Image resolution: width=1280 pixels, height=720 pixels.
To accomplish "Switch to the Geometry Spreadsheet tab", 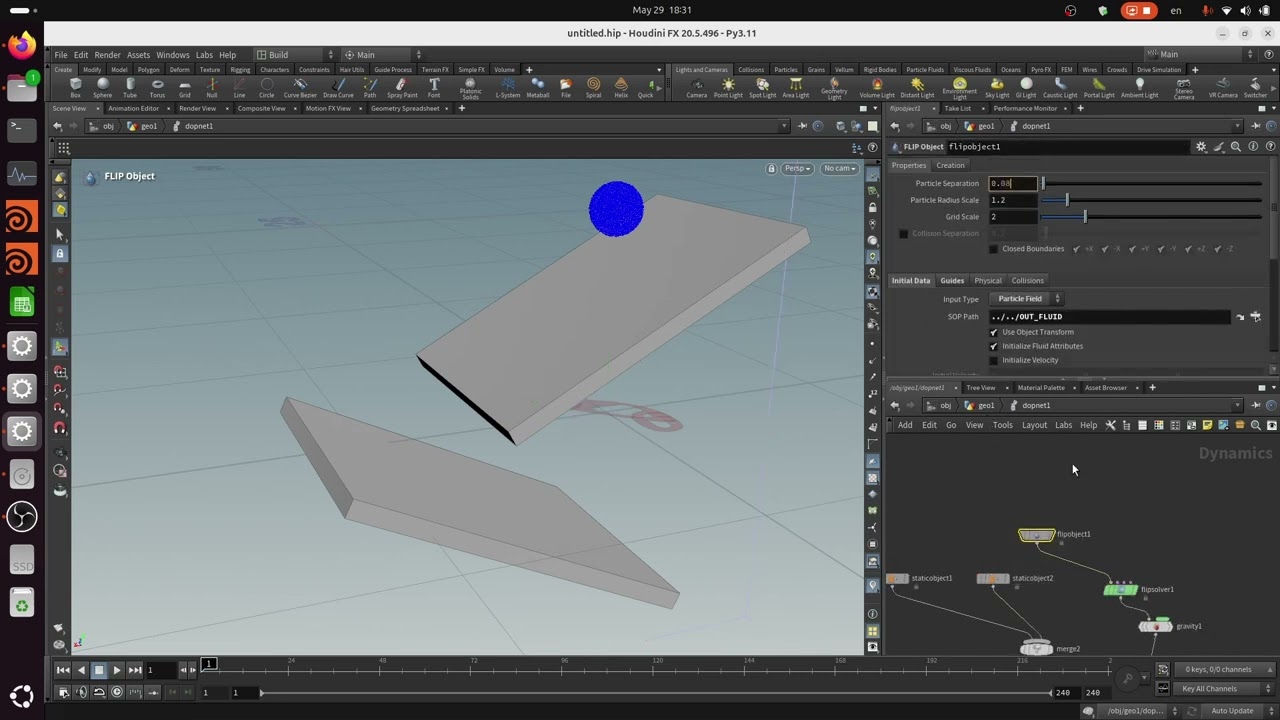I will 405,108.
